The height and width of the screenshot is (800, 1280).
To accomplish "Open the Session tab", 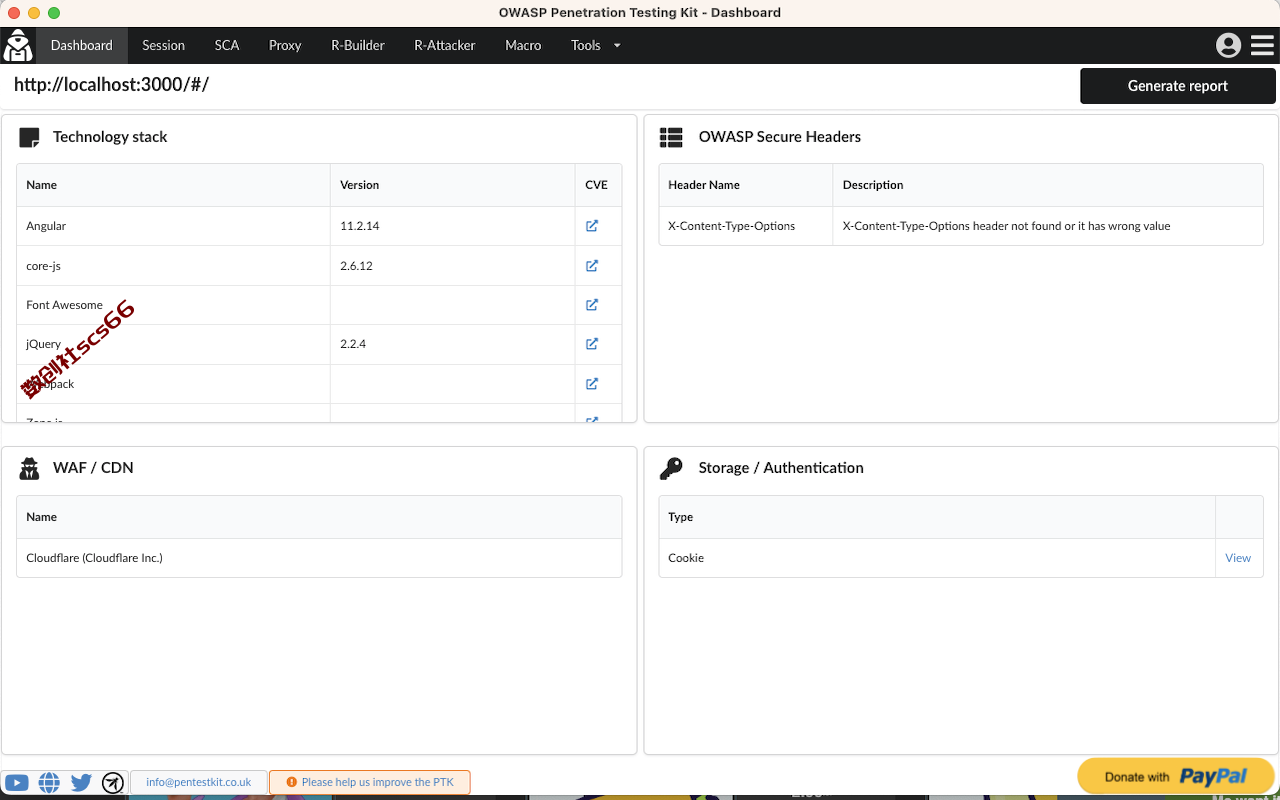I will click(x=163, y=45).
